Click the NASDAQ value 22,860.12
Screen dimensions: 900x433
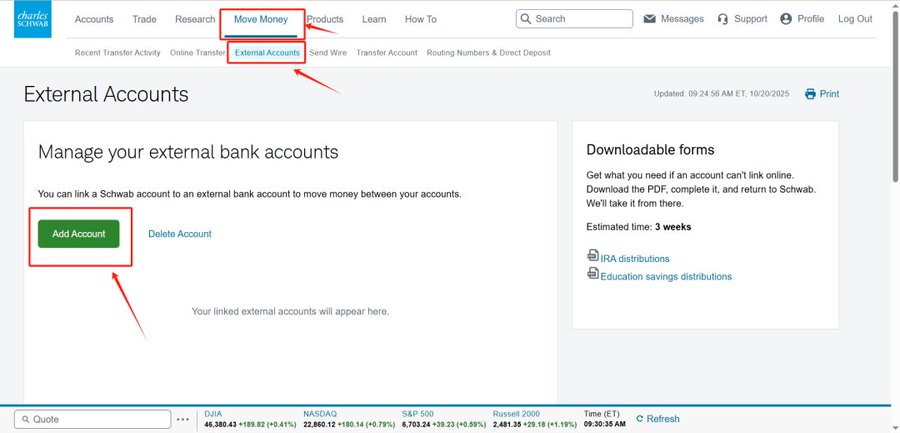(x=320, y=424)
